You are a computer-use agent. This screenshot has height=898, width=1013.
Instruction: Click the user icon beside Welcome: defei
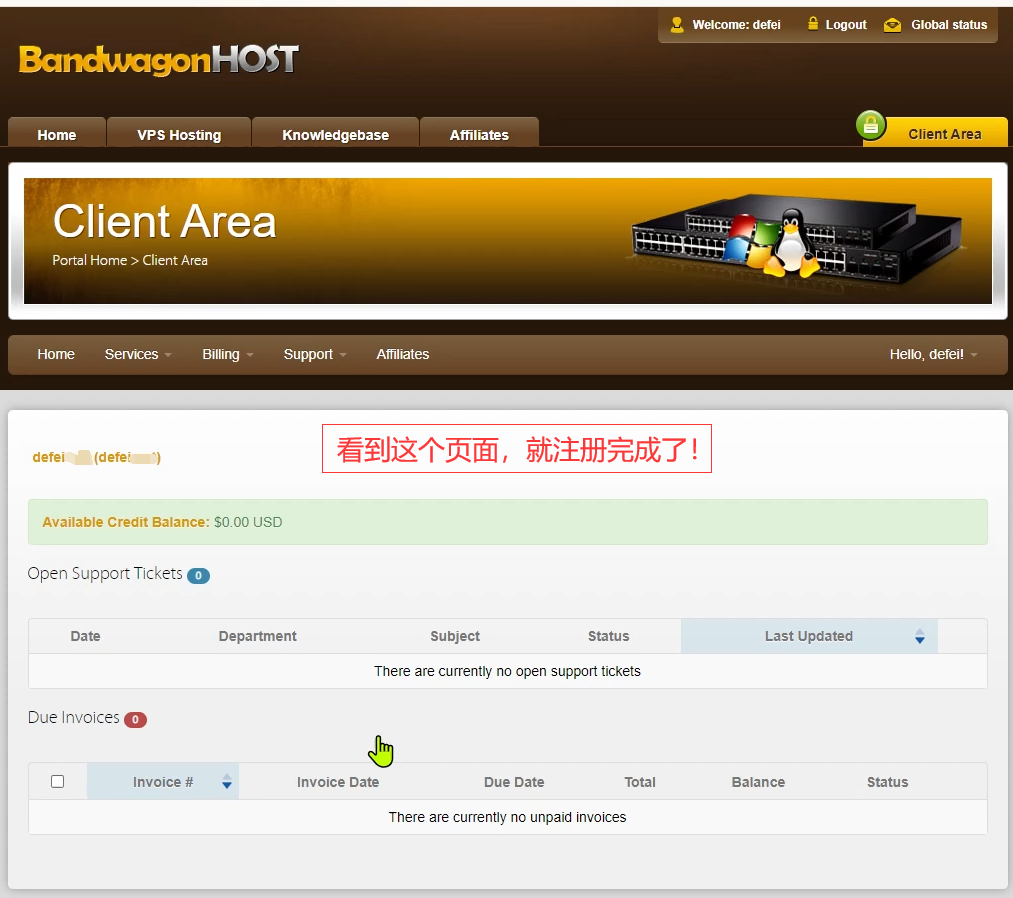coord(676,25)
